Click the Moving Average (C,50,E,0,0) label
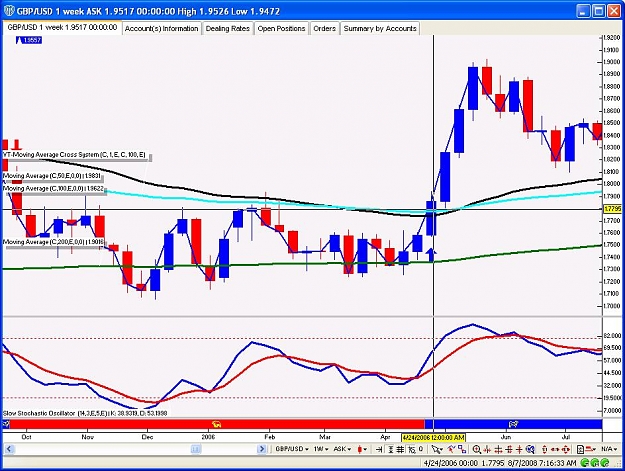 [52, 176]
